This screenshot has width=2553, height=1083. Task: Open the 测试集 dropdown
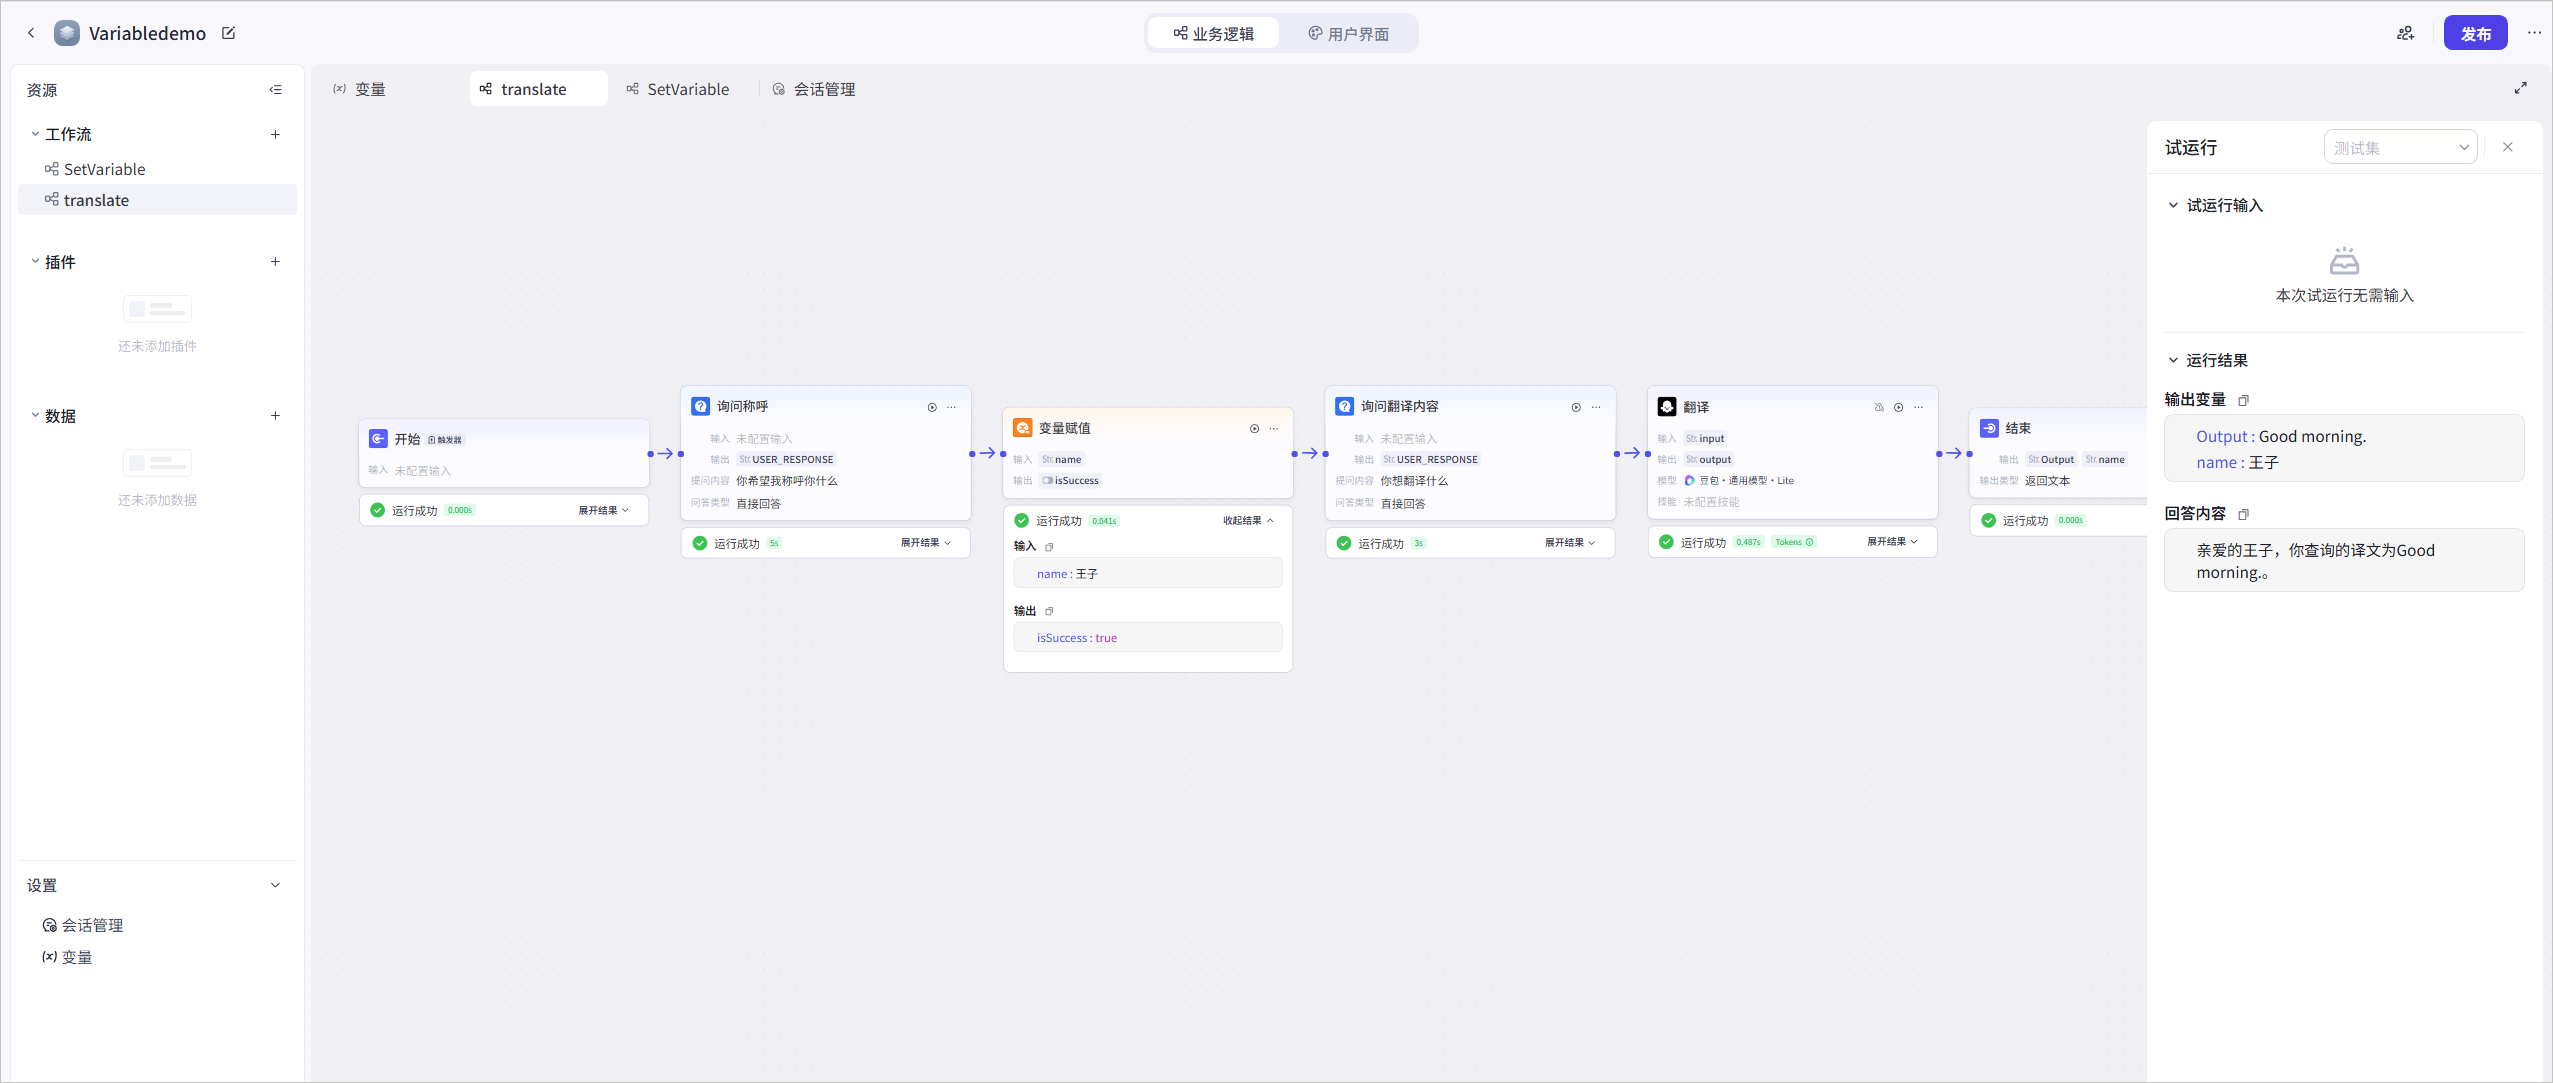2400,147
